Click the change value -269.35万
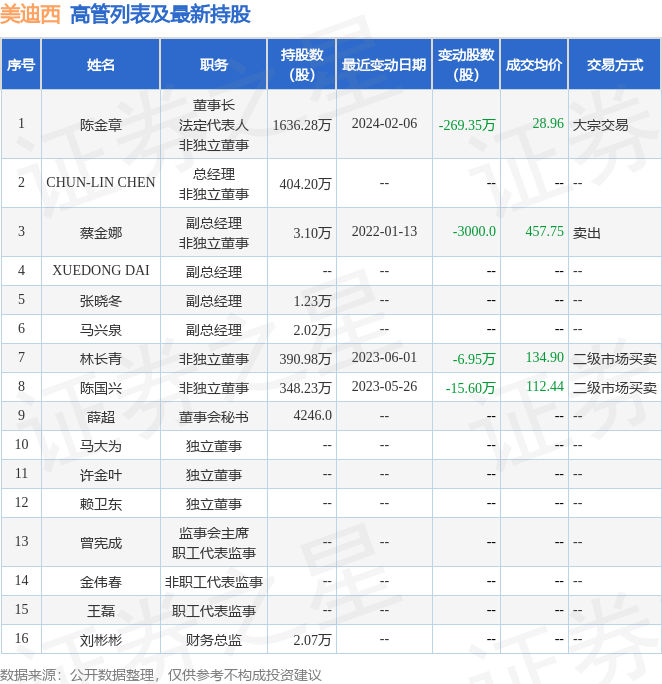Image resolution: width=662 pixels, height=684 pixels. click(x=467, y=125)
